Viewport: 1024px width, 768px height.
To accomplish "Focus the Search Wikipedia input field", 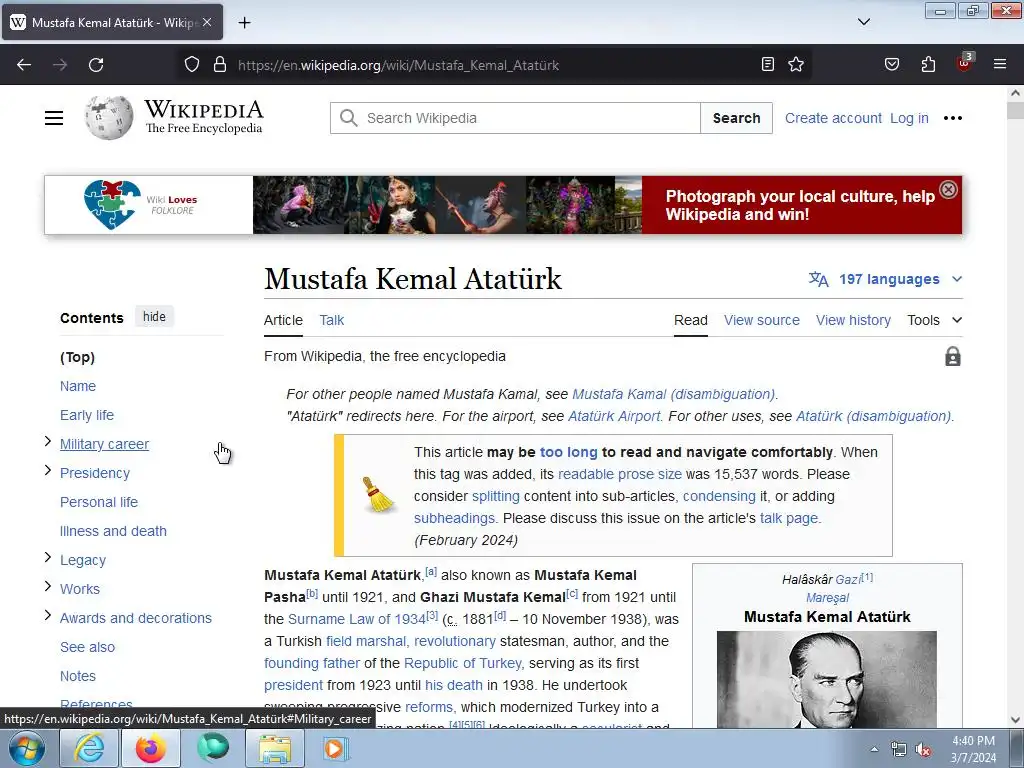I will point(515,118).
